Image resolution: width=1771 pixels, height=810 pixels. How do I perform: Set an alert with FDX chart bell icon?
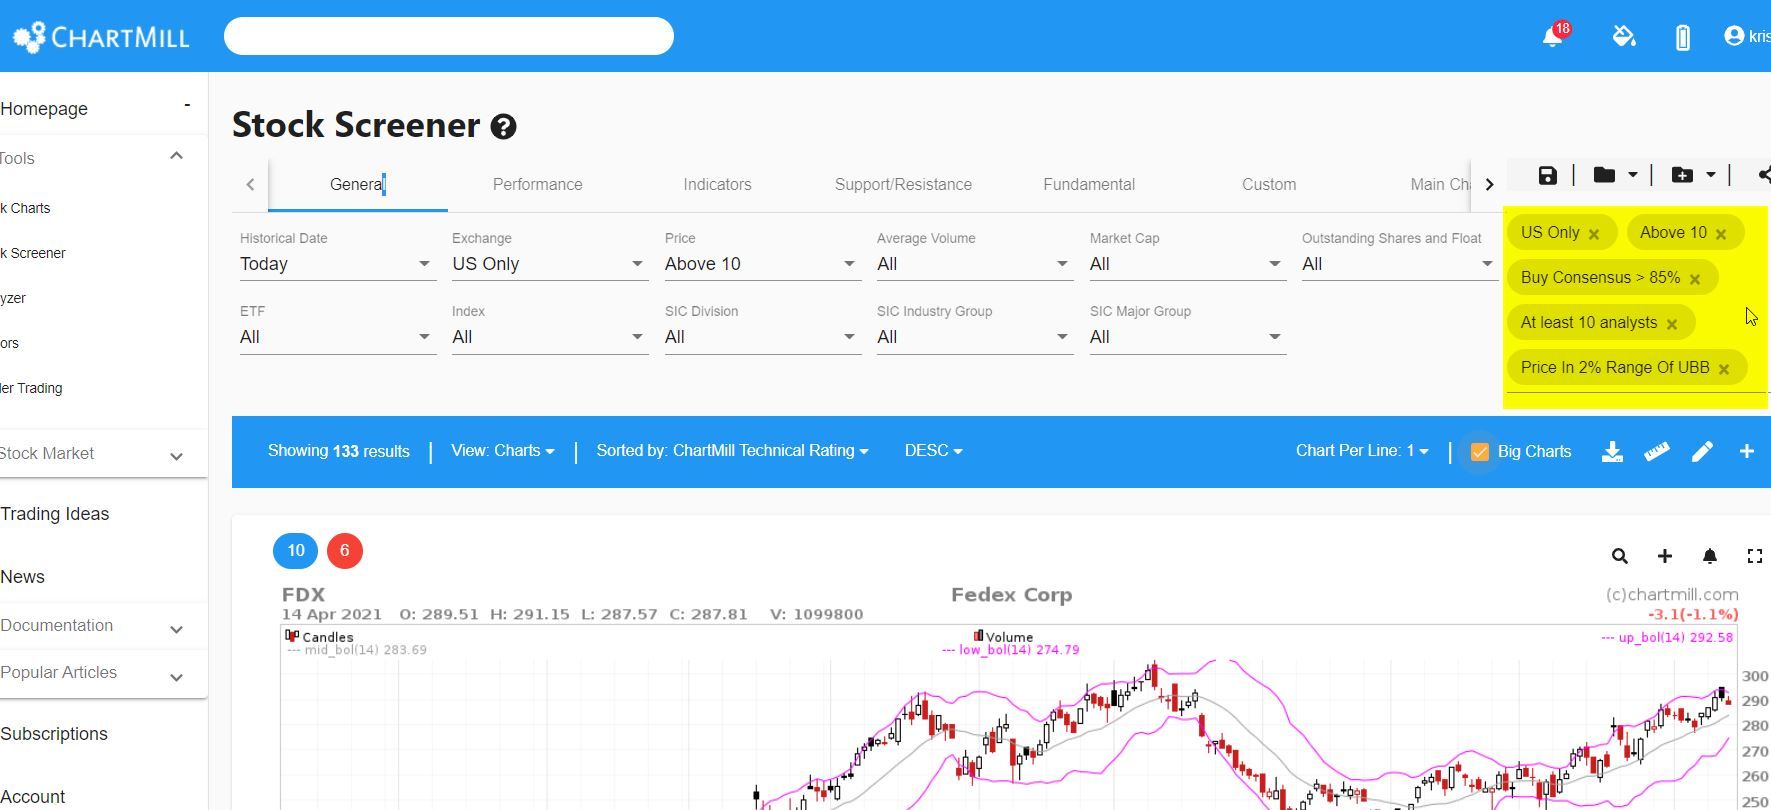[1710, 556]
